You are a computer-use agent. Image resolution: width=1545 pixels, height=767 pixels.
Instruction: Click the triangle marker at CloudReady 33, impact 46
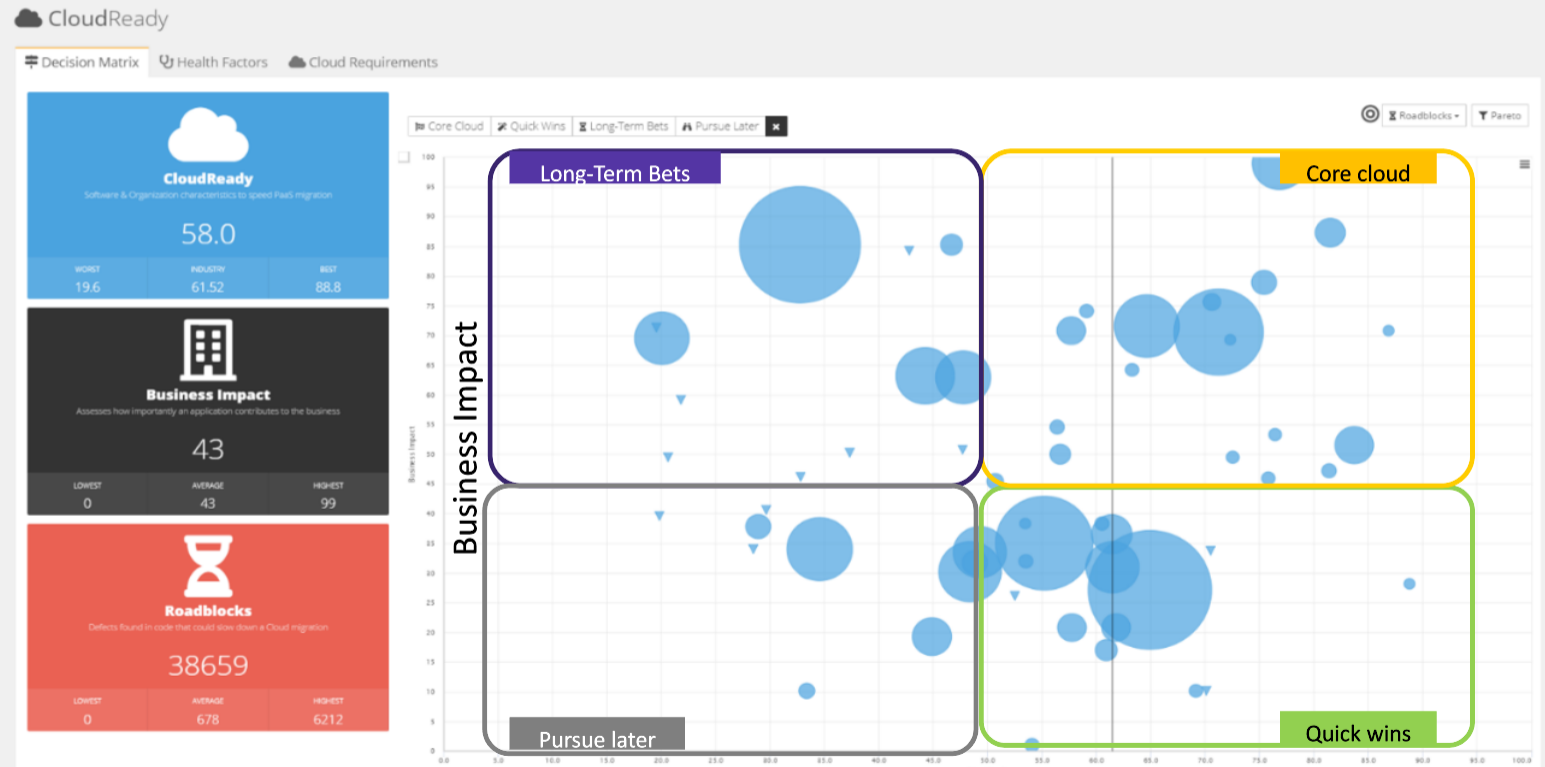pyautogui.click(x=800, y=476)
